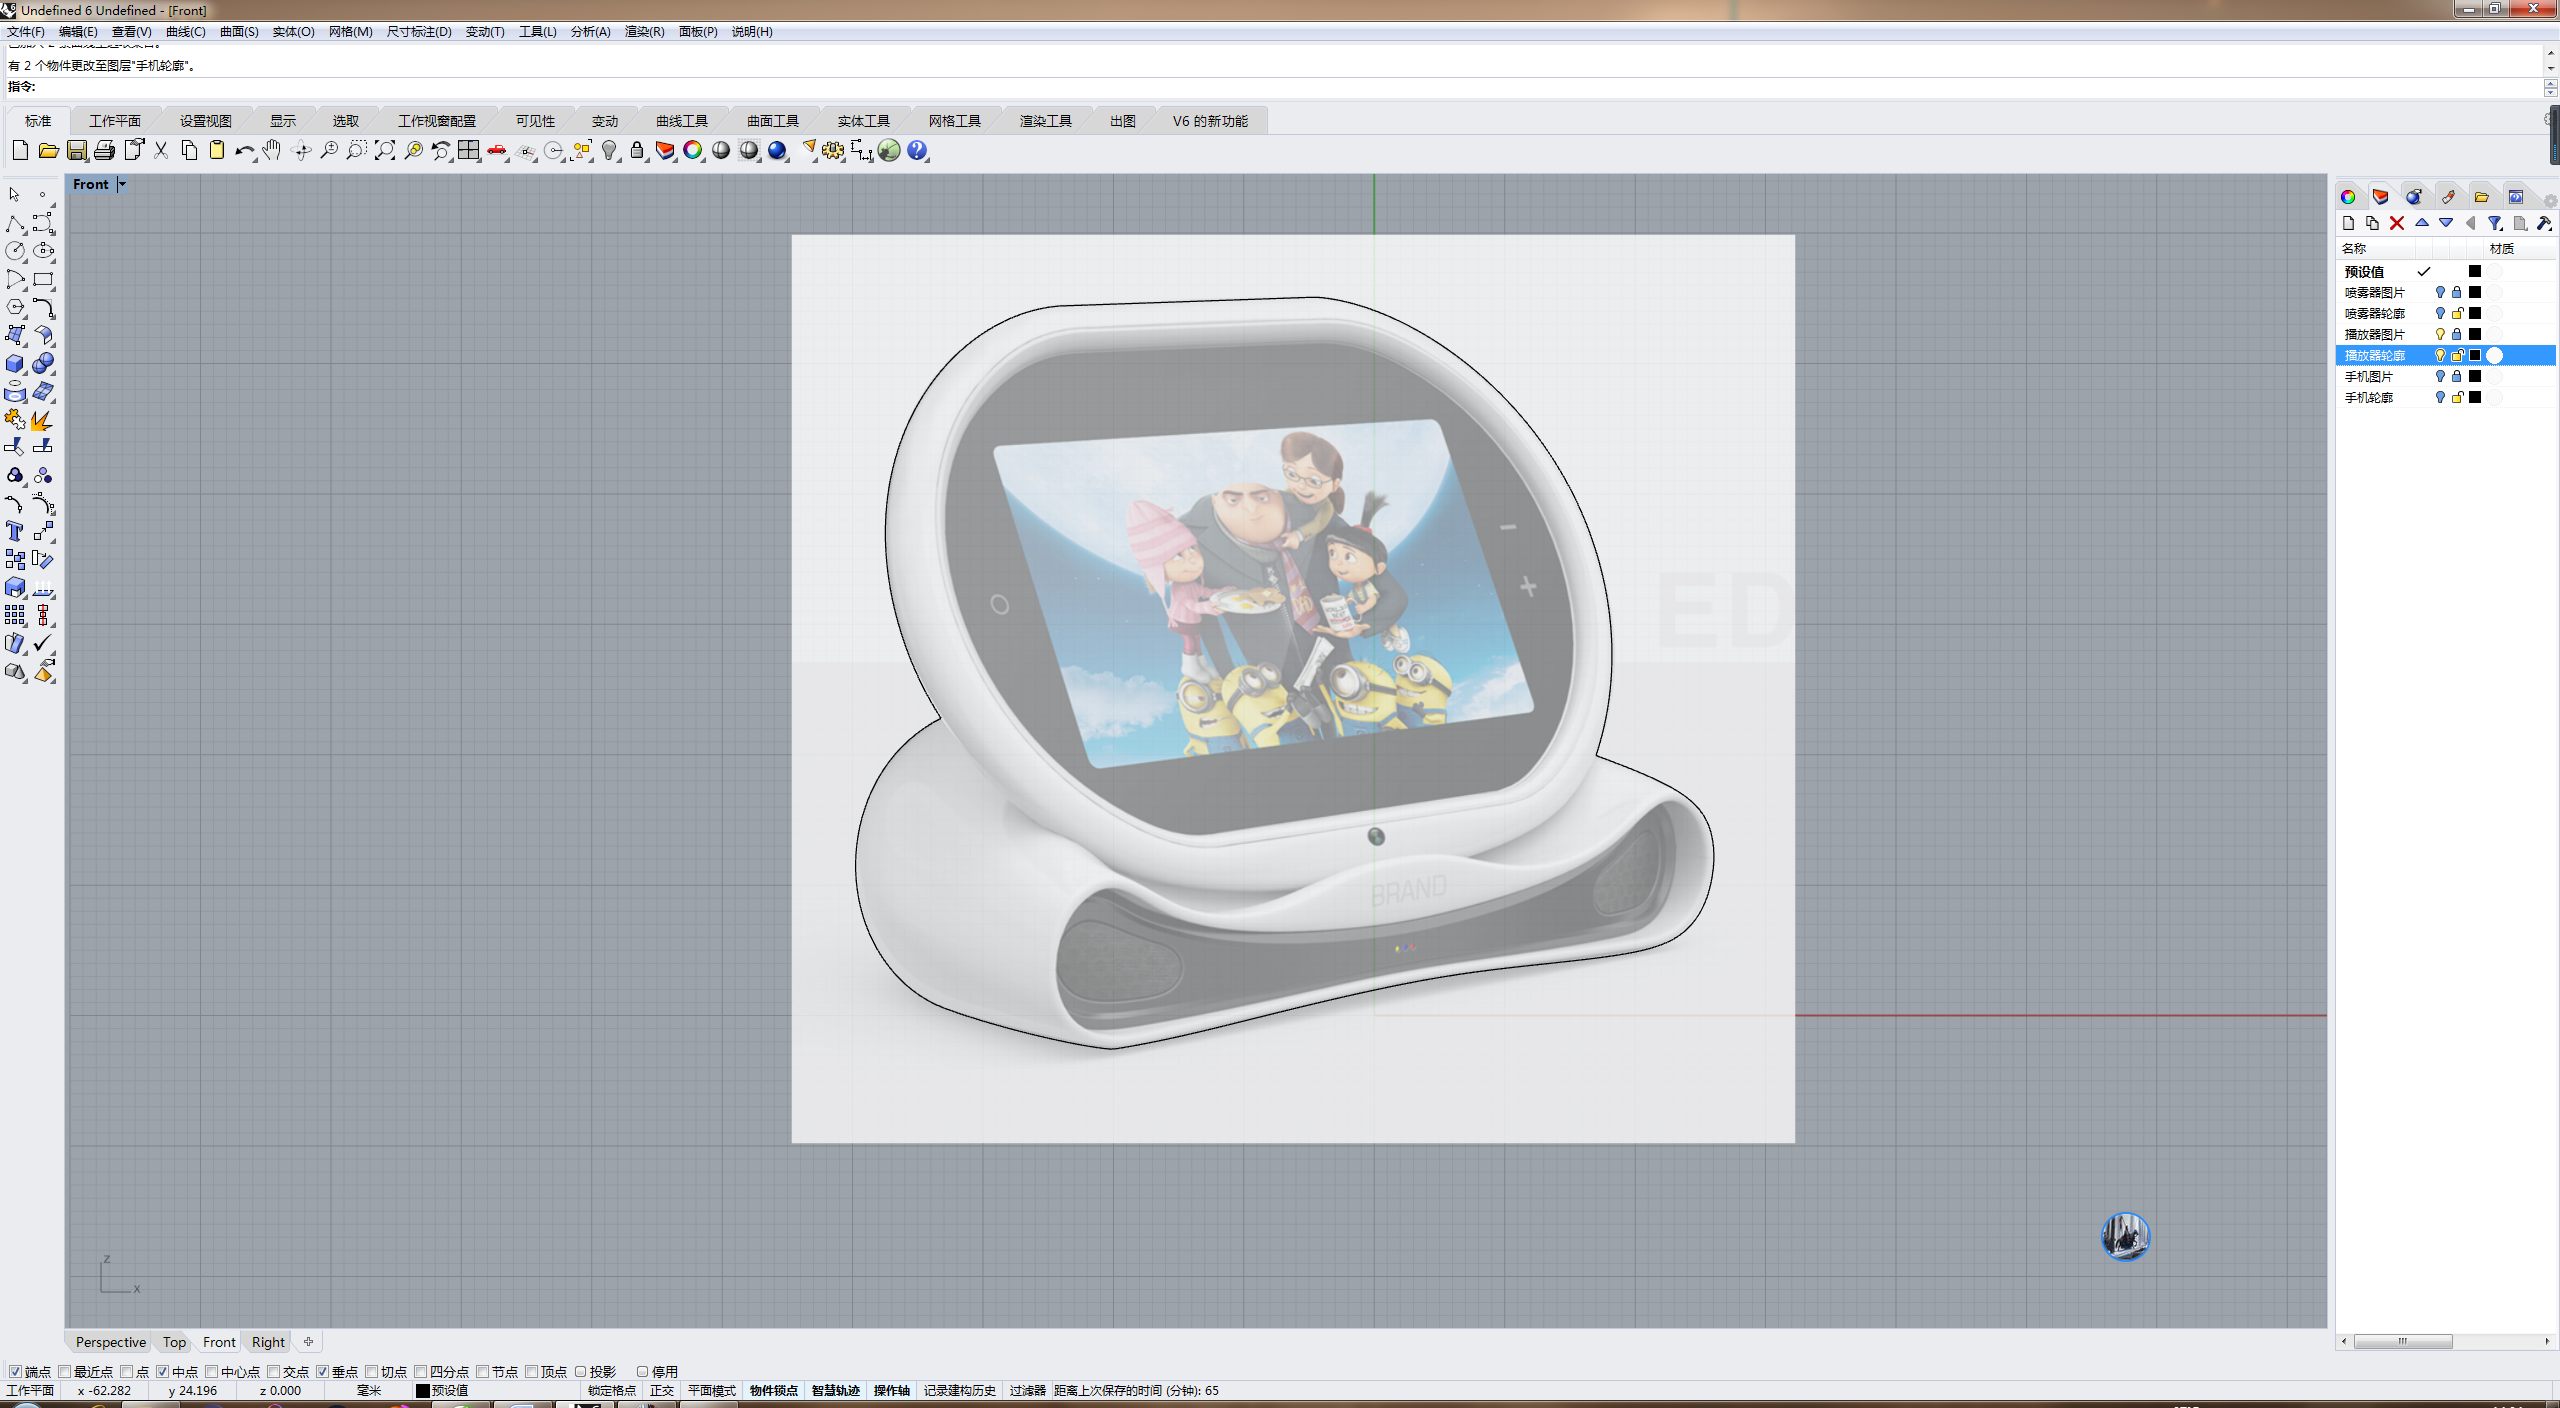Click the four-viewport layout icon
Screen dimensions: 2560x1408
pyautogui.click(x=469, y=151)
